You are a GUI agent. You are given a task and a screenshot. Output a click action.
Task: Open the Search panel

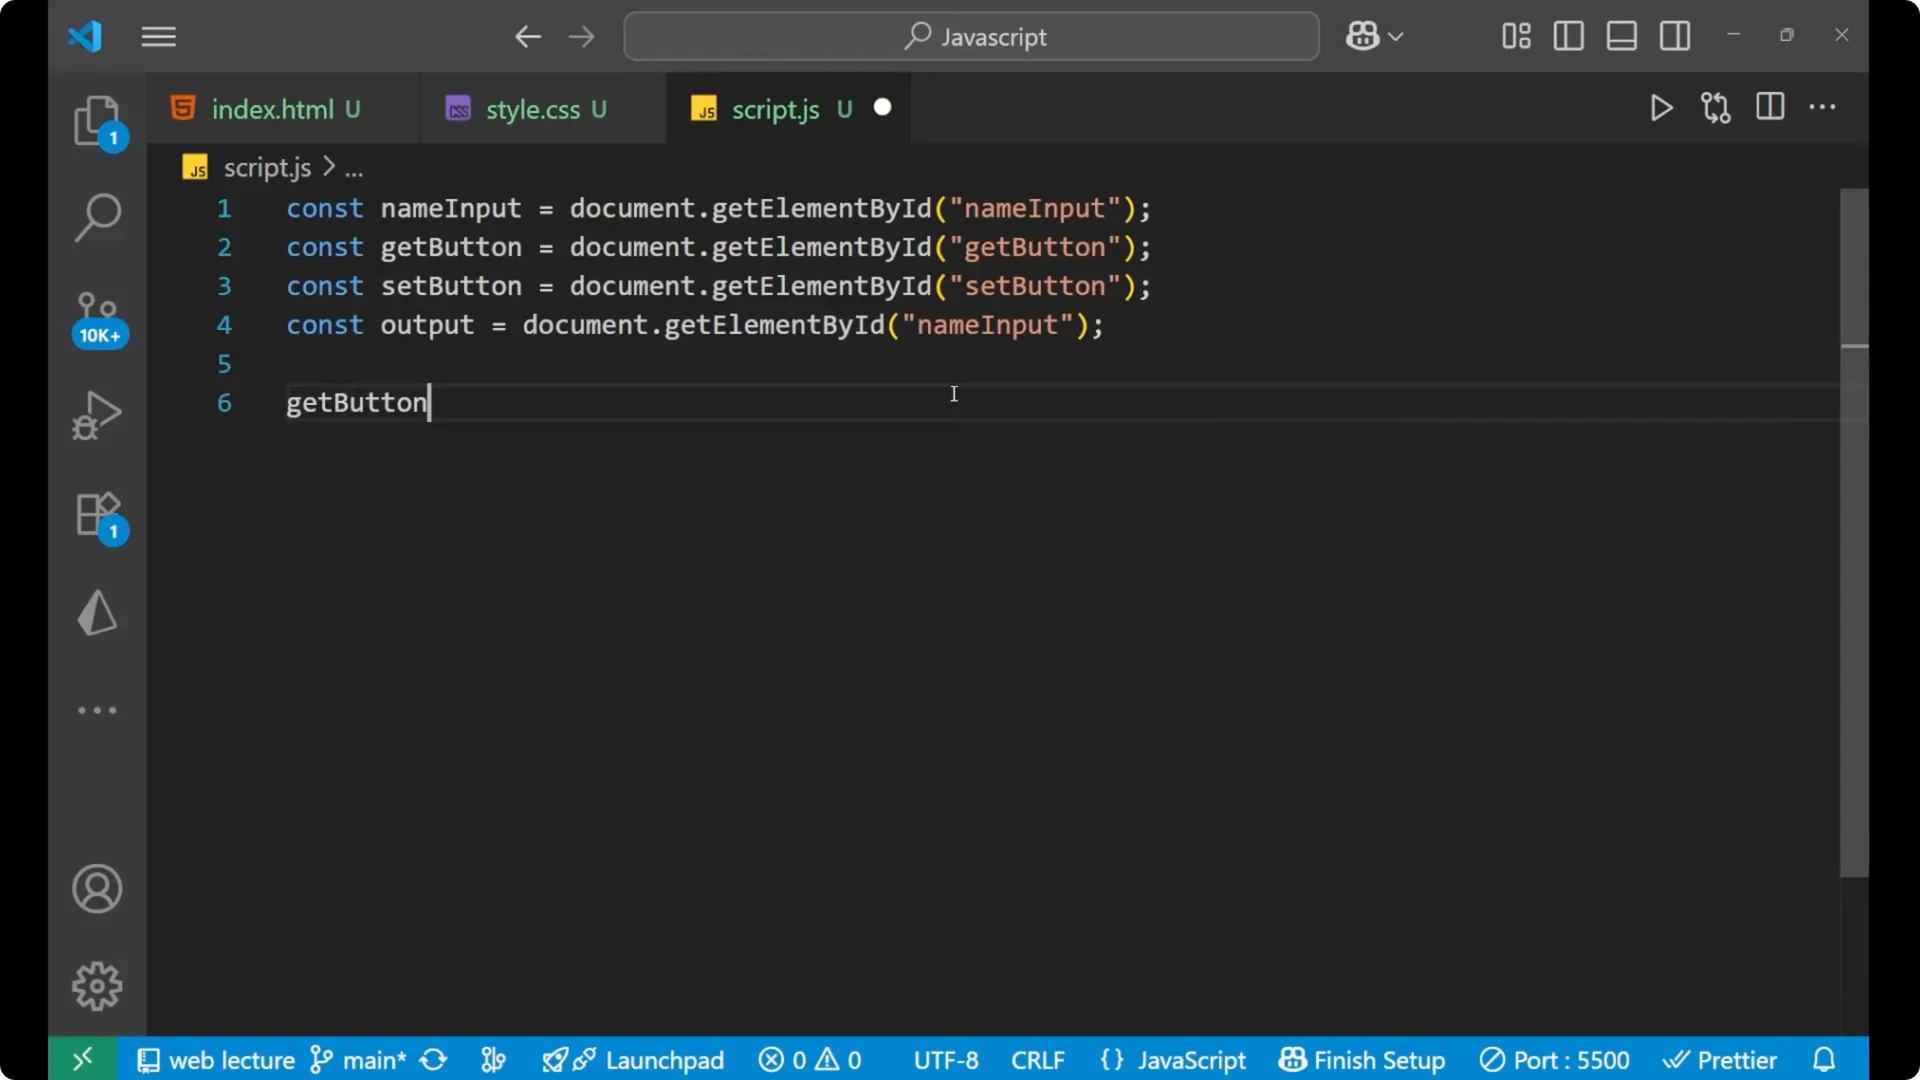97,216
